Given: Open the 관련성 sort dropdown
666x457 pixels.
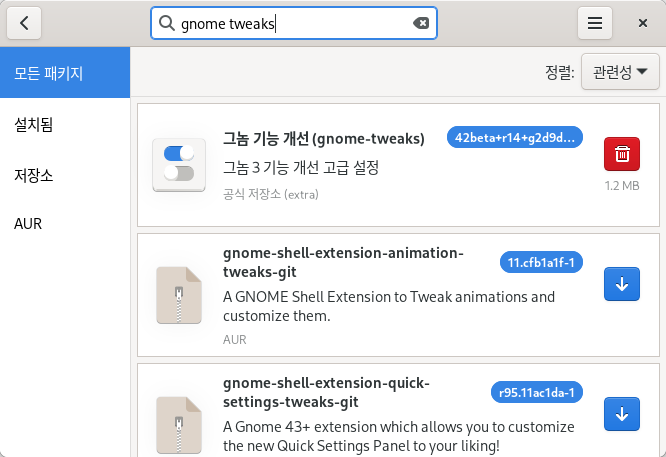Looking at the screenshot, I should [620, 71].
